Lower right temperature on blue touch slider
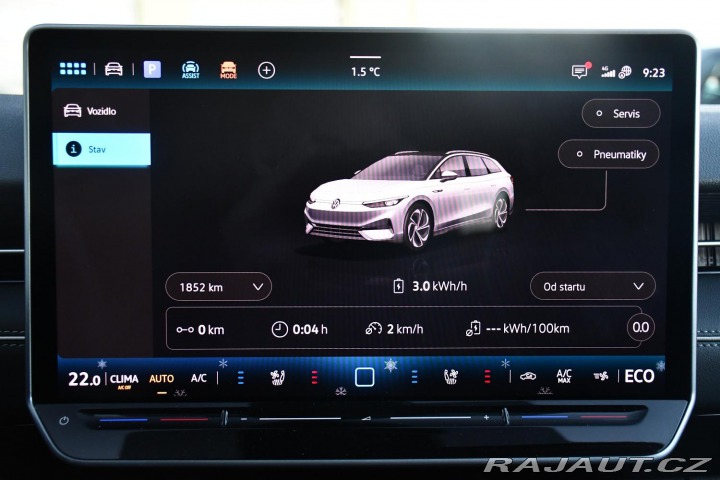Viewport: 720px width, 480px height. [545, 417]
